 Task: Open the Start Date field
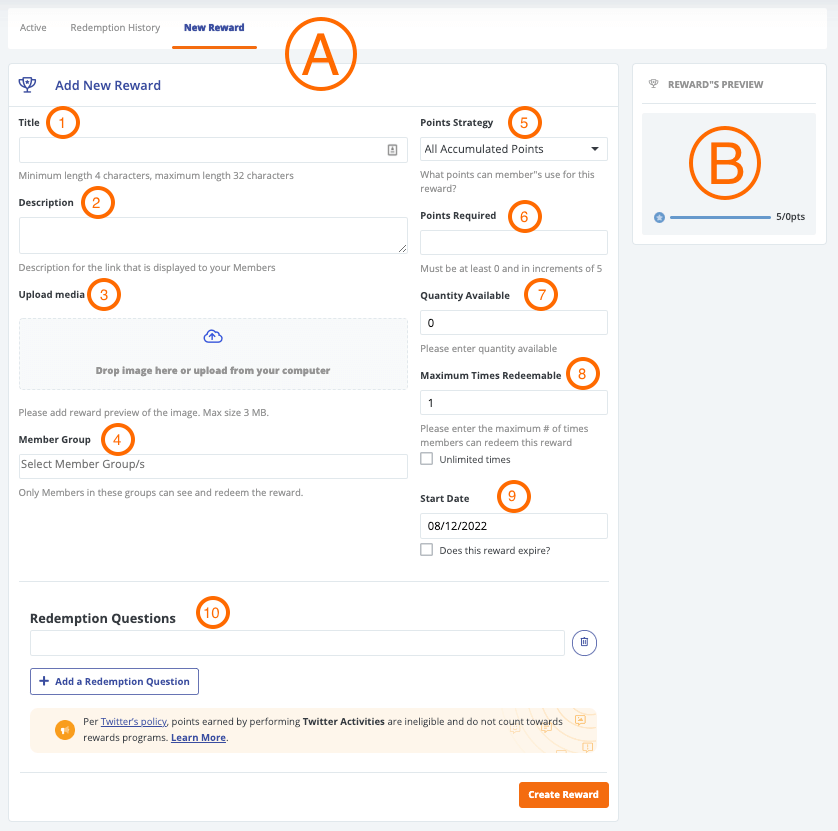coord(514,526)
